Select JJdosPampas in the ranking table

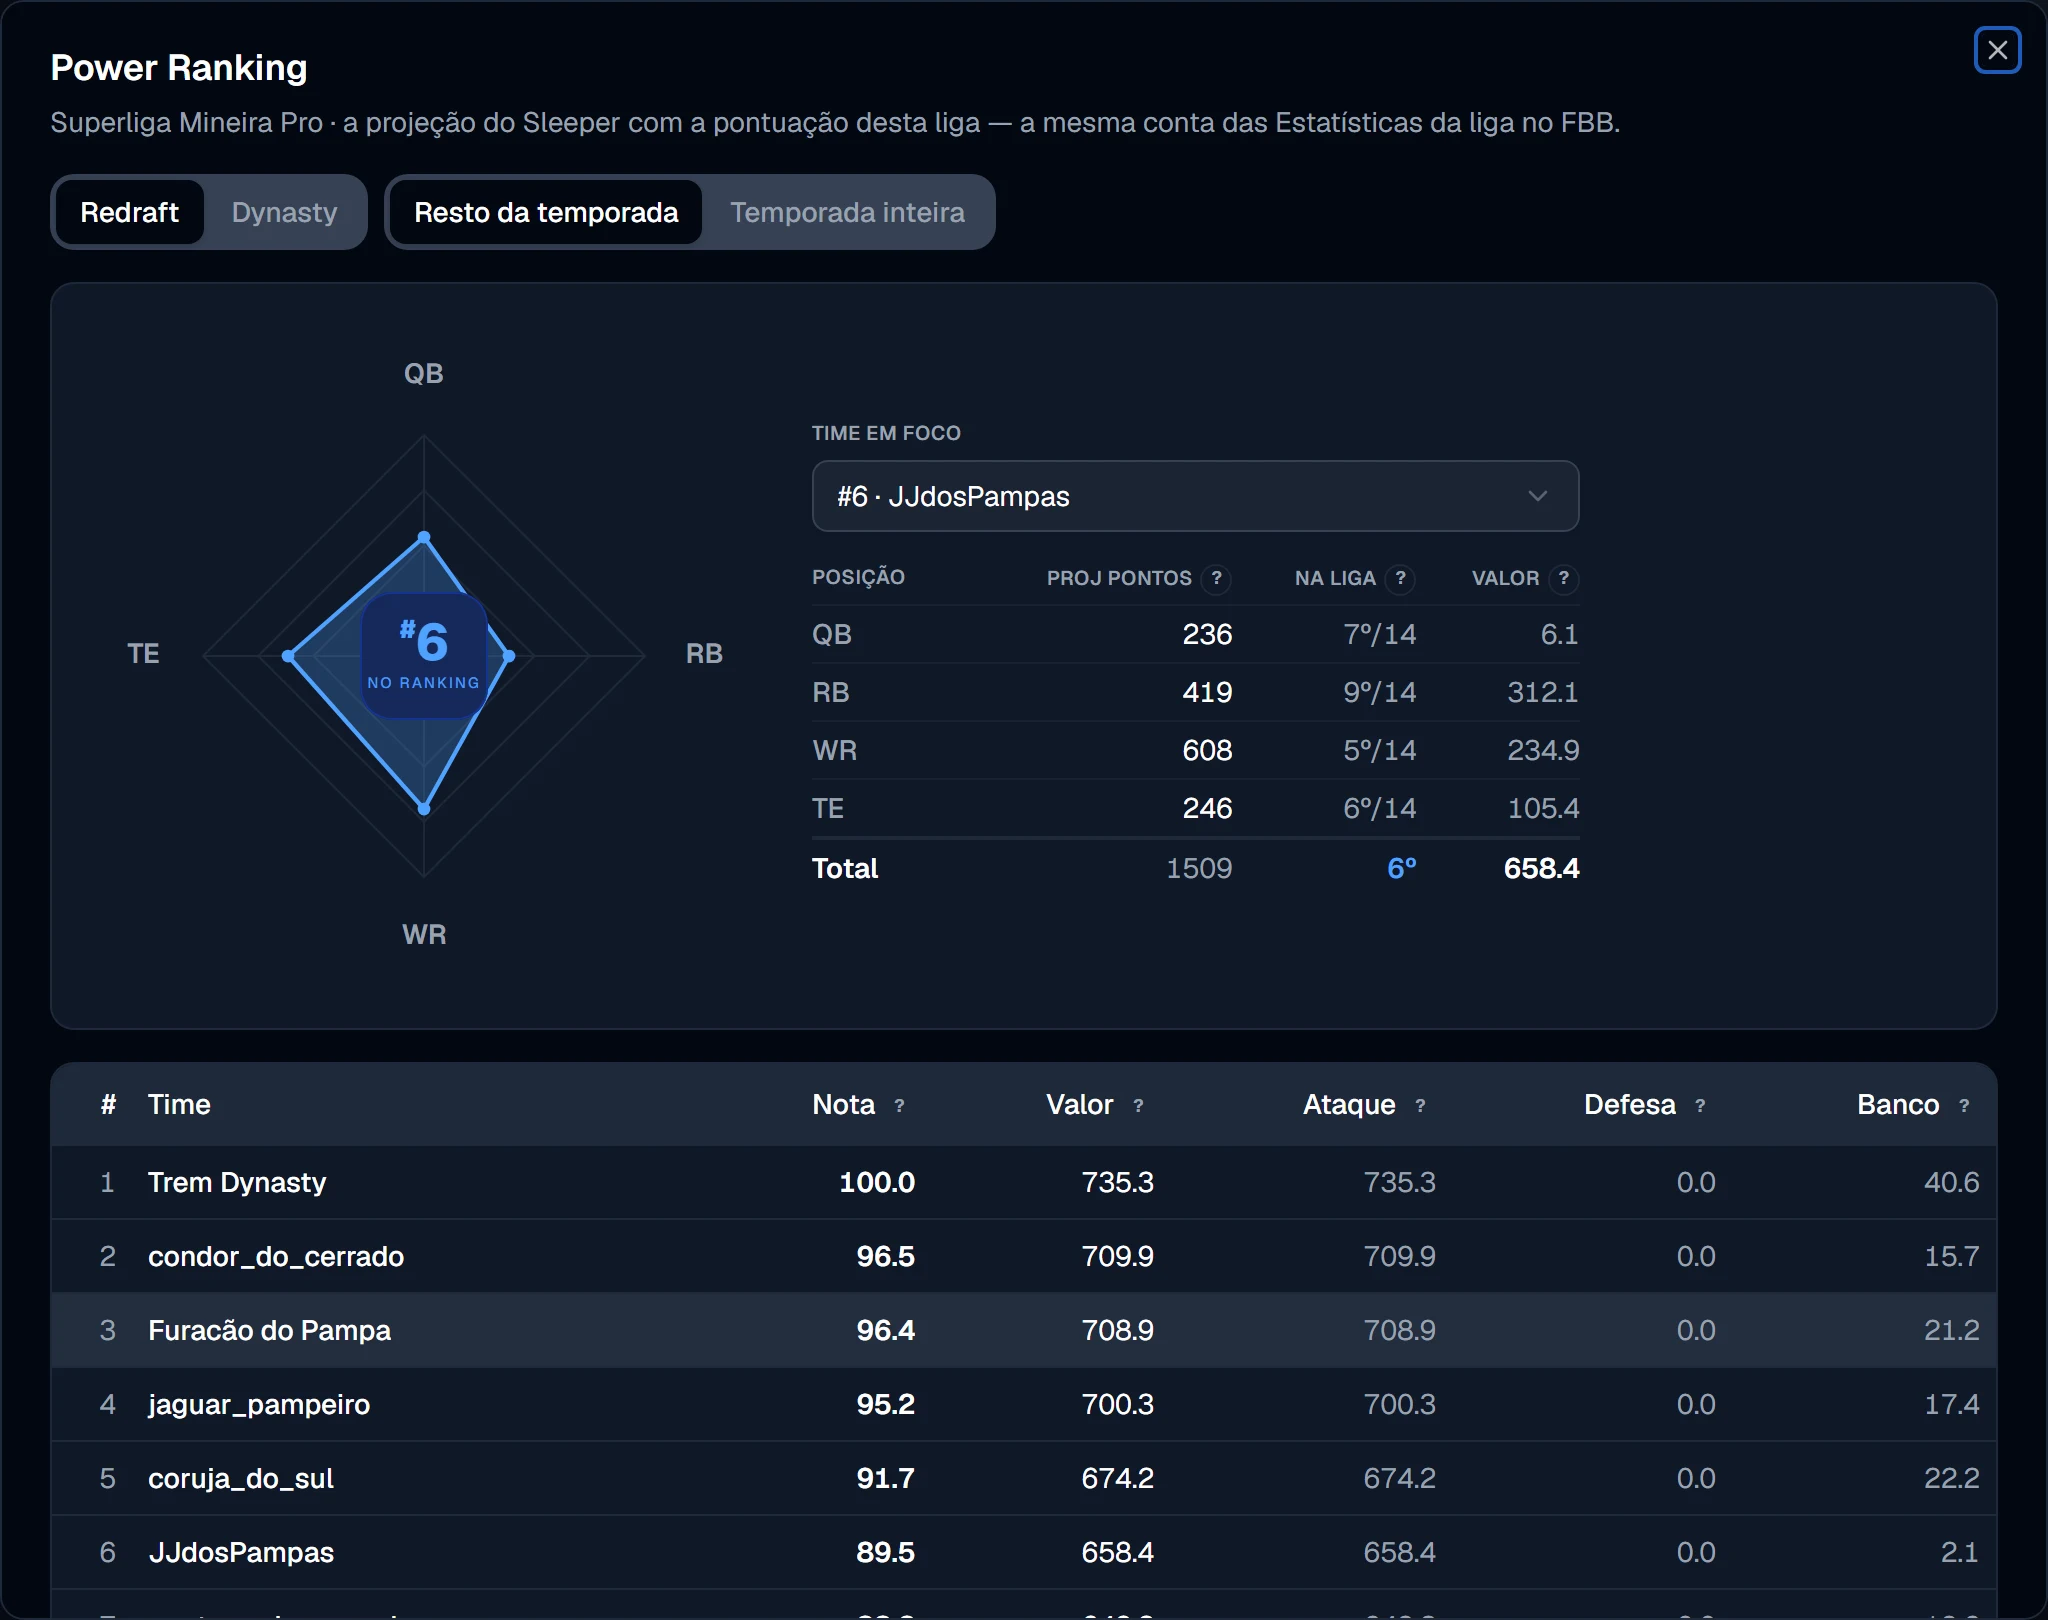[1024, 1552]
